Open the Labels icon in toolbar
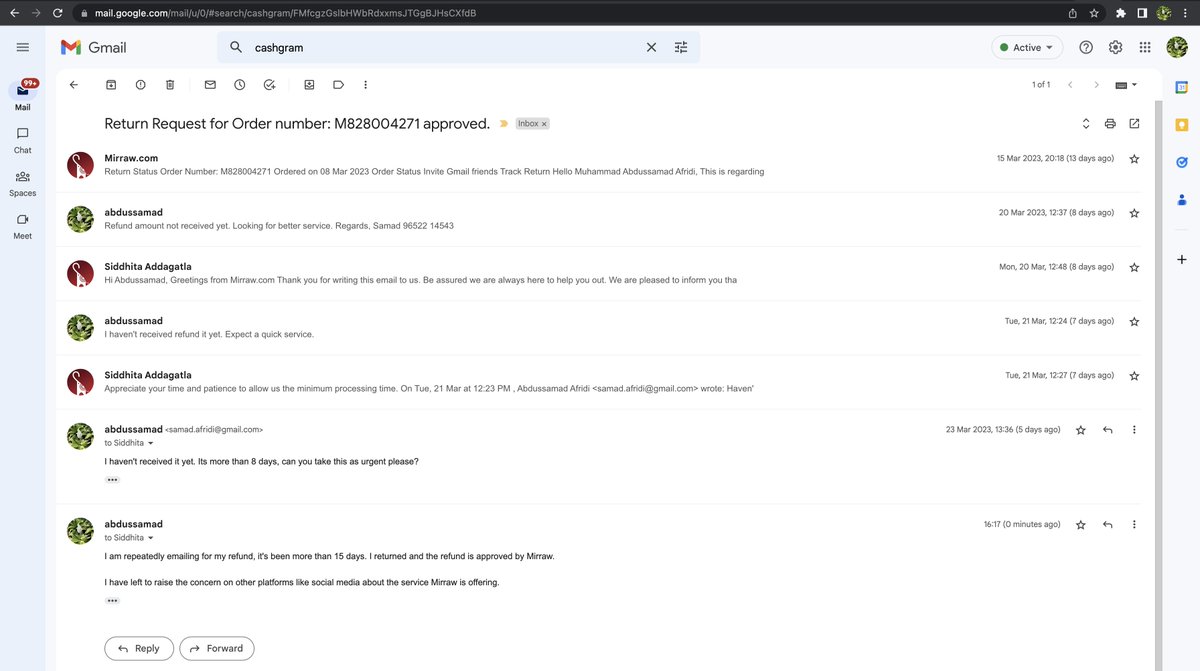 (338, 85)
